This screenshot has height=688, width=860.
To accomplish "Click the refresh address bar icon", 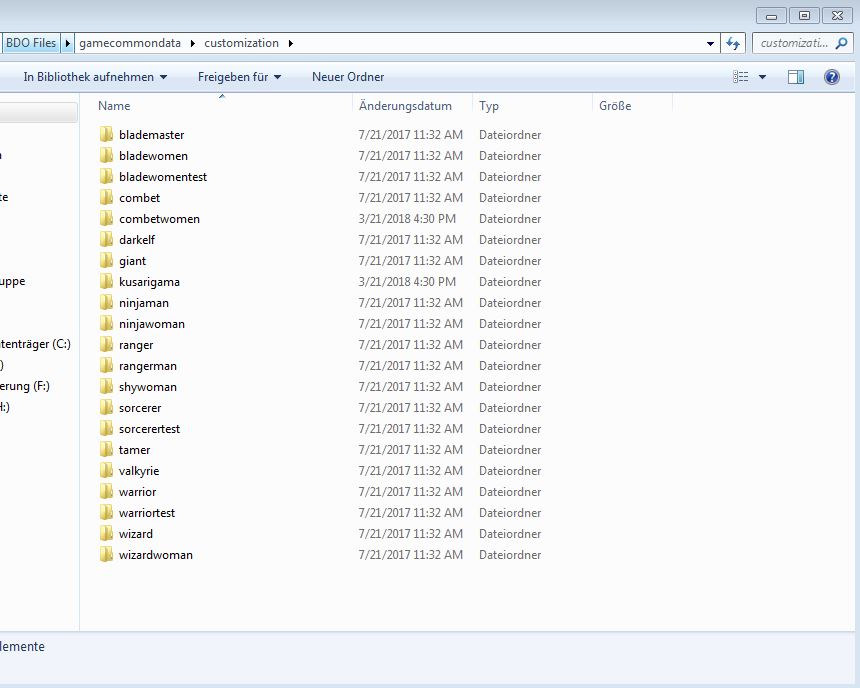I will click(733, 43).
